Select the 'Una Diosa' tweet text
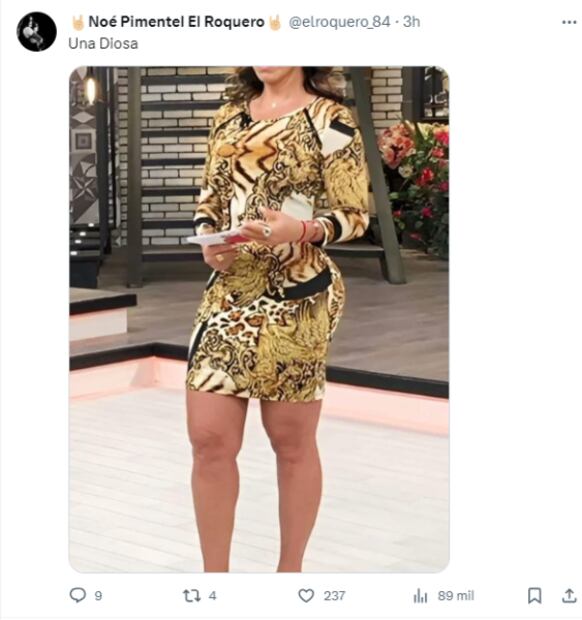 tap(103, 43)
